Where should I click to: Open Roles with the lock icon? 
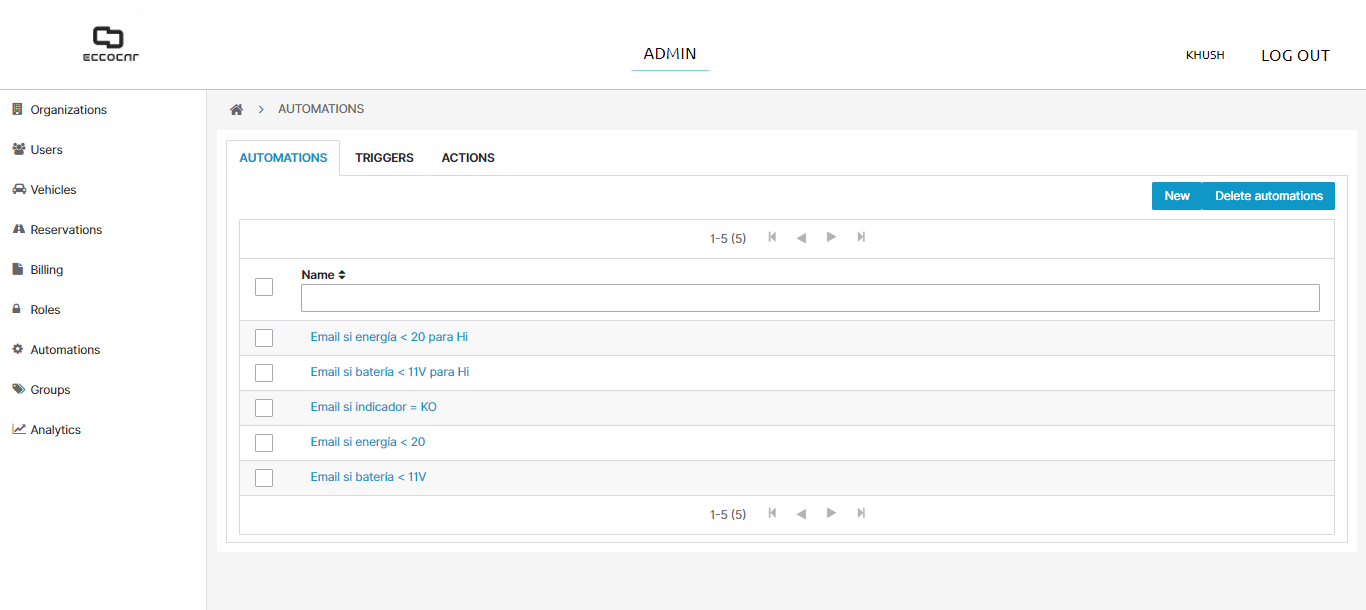pos(17,310)
